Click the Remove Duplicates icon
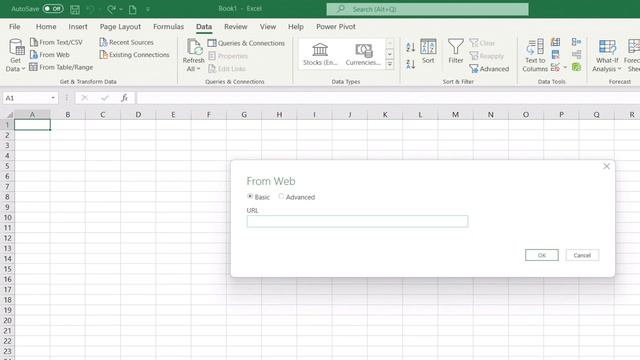This screenshot has height=360, width=640. (x=556, y=54)
